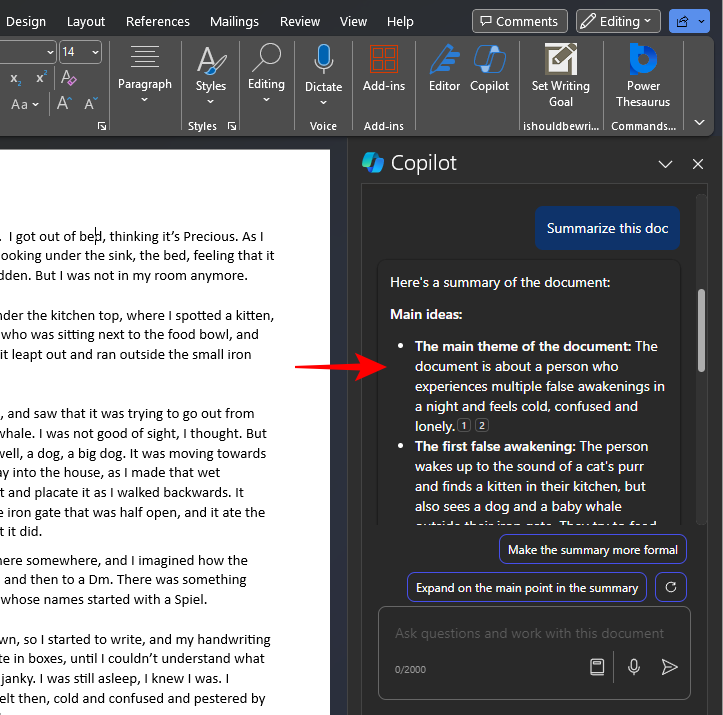Click the Main ideas heading text
723x715 pixels.
pos(426,314)
